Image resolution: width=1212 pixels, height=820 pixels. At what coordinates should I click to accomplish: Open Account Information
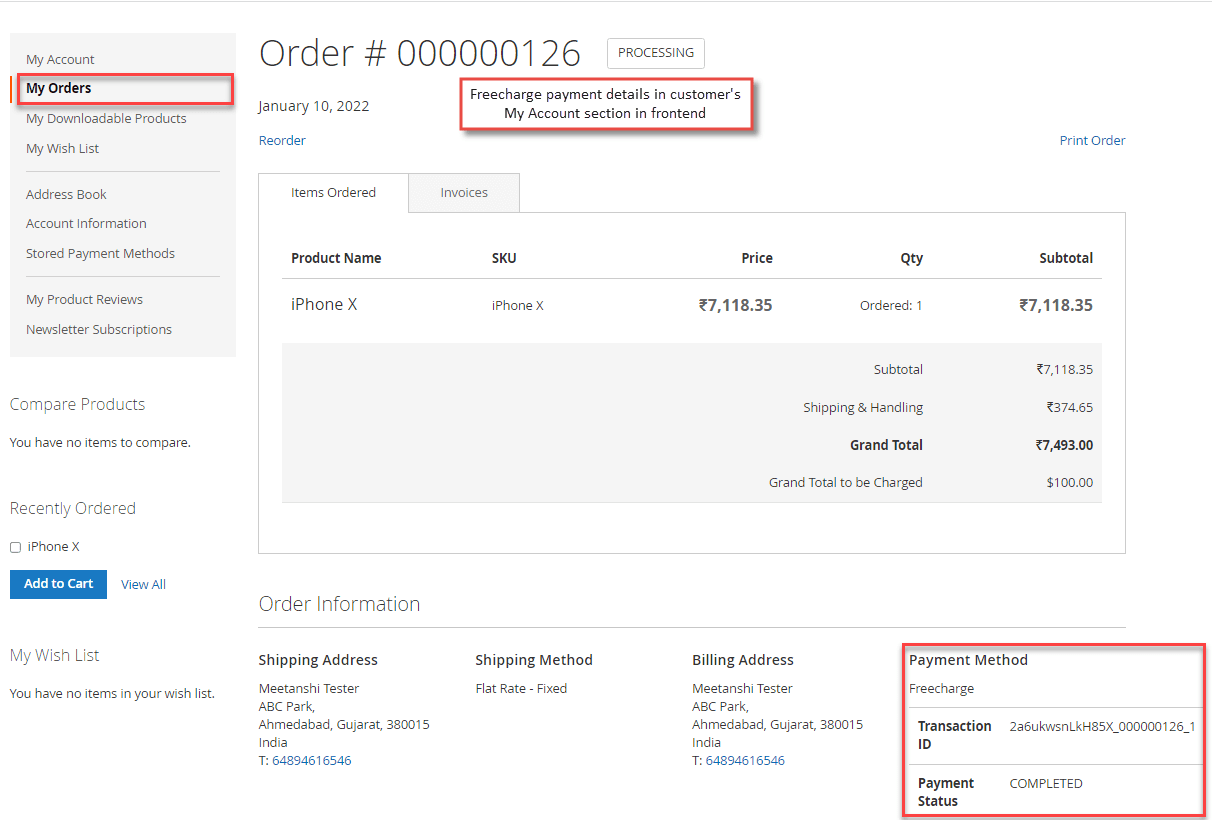point(86,223)
